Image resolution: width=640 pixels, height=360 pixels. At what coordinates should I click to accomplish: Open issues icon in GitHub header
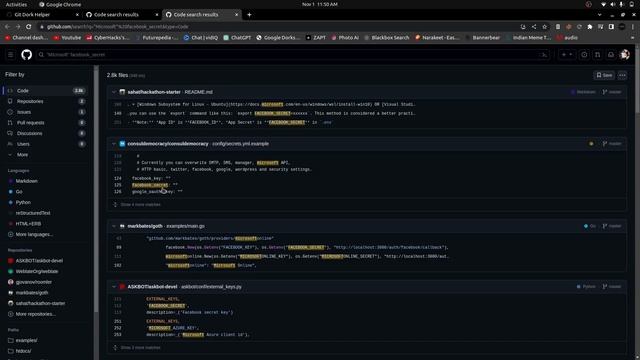pos(584,55)
